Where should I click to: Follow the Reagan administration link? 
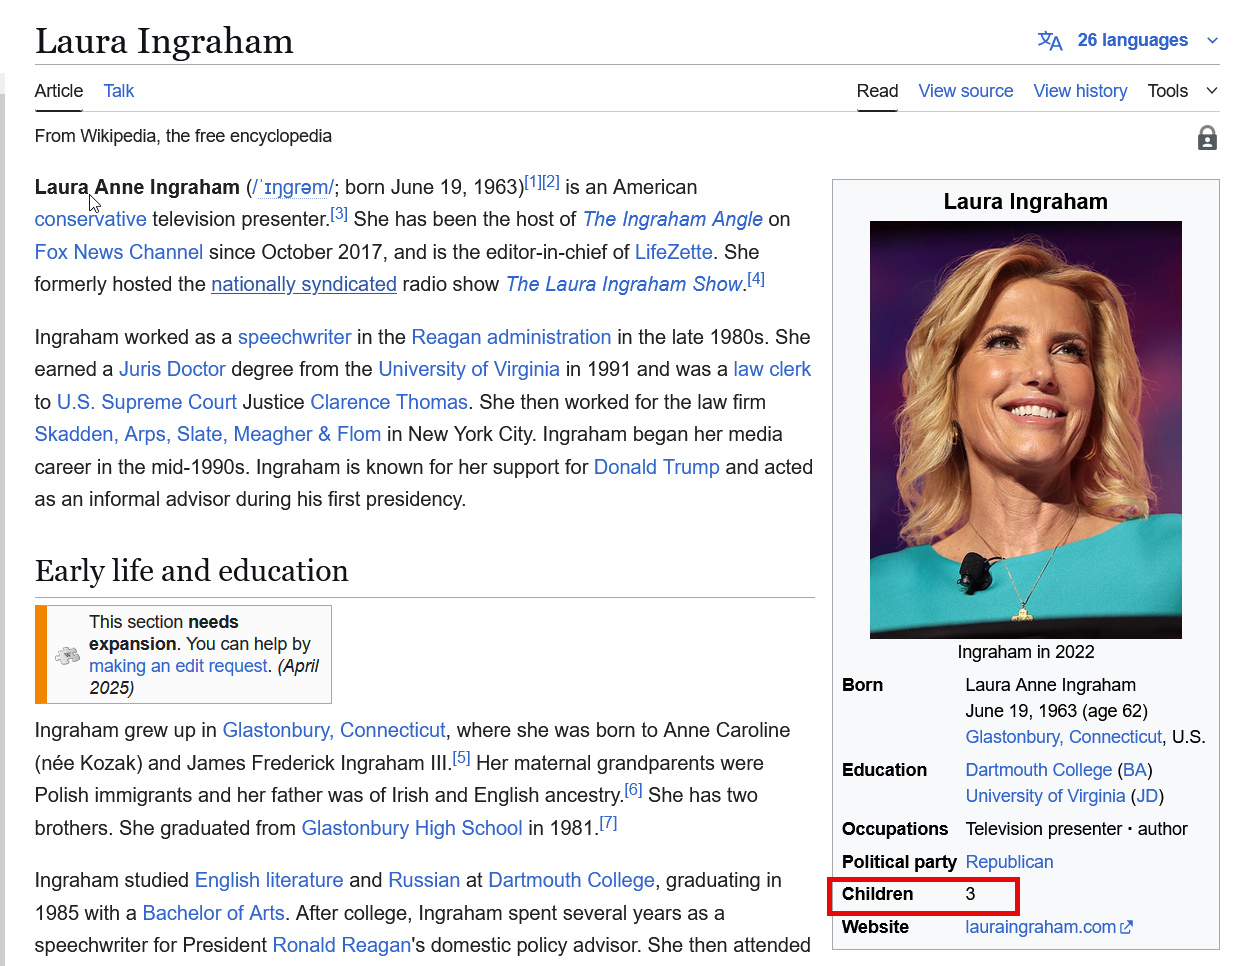tap(511, 337)
